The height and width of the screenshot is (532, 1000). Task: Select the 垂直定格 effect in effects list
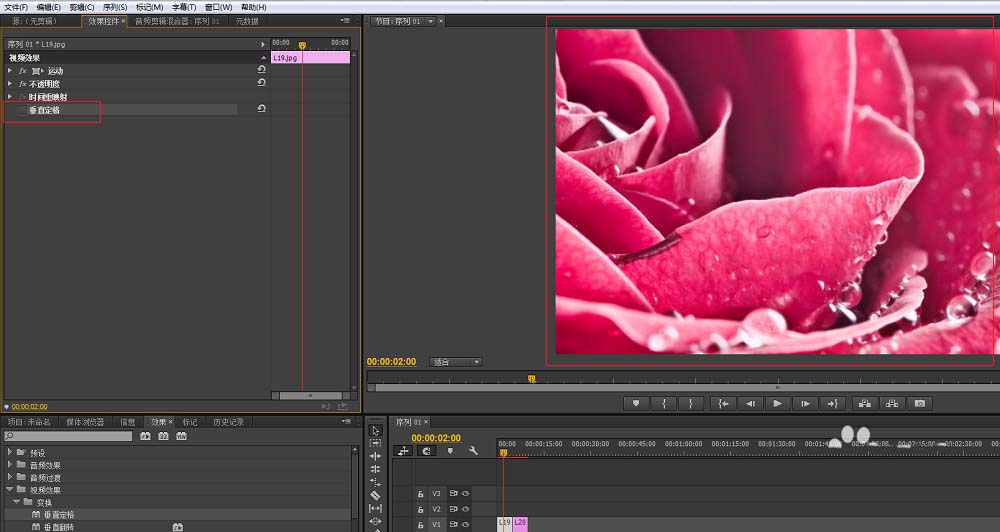click(x=58, y=514)
